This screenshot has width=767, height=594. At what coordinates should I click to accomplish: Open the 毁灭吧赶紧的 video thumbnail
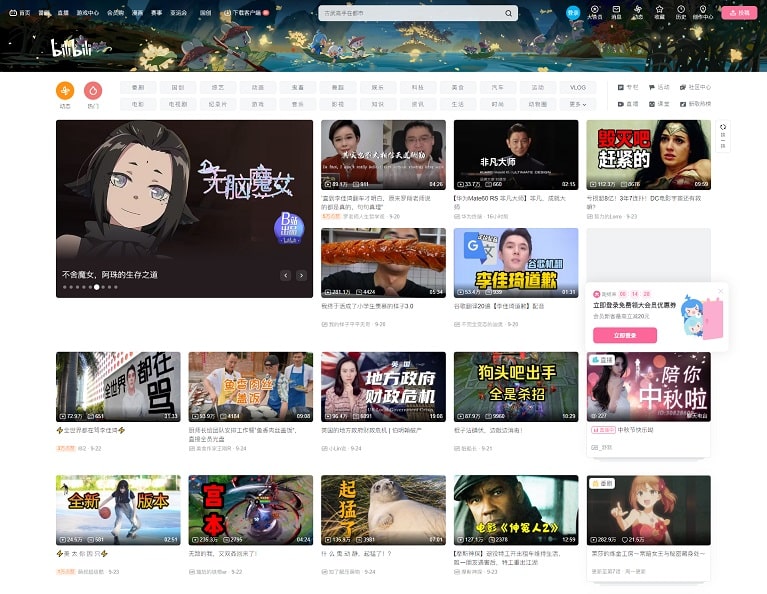(x=649, y=155)
